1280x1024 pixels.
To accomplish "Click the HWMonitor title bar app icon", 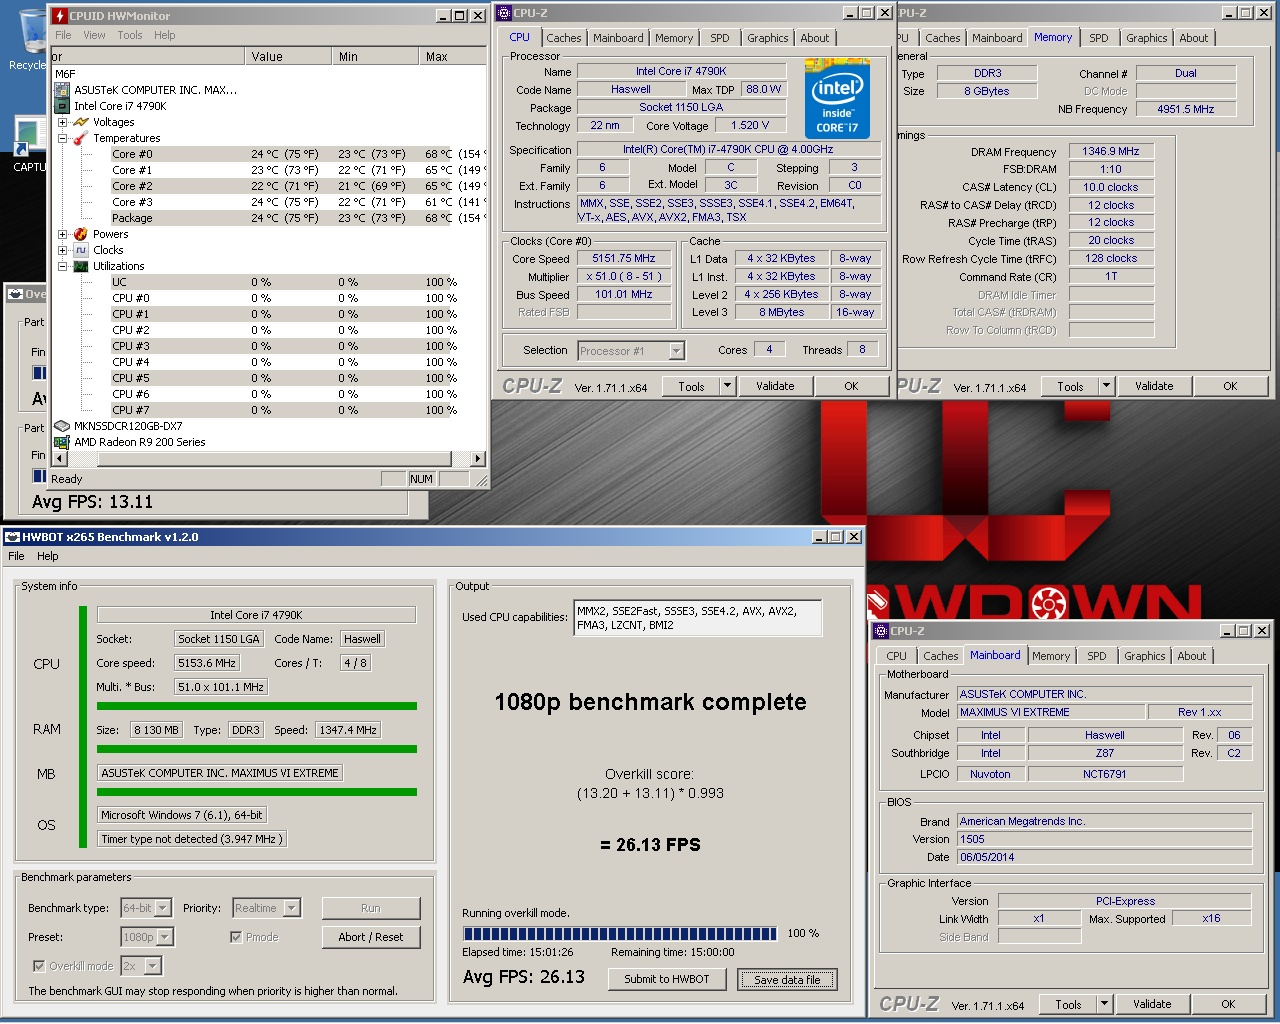I will coord(60,15).
